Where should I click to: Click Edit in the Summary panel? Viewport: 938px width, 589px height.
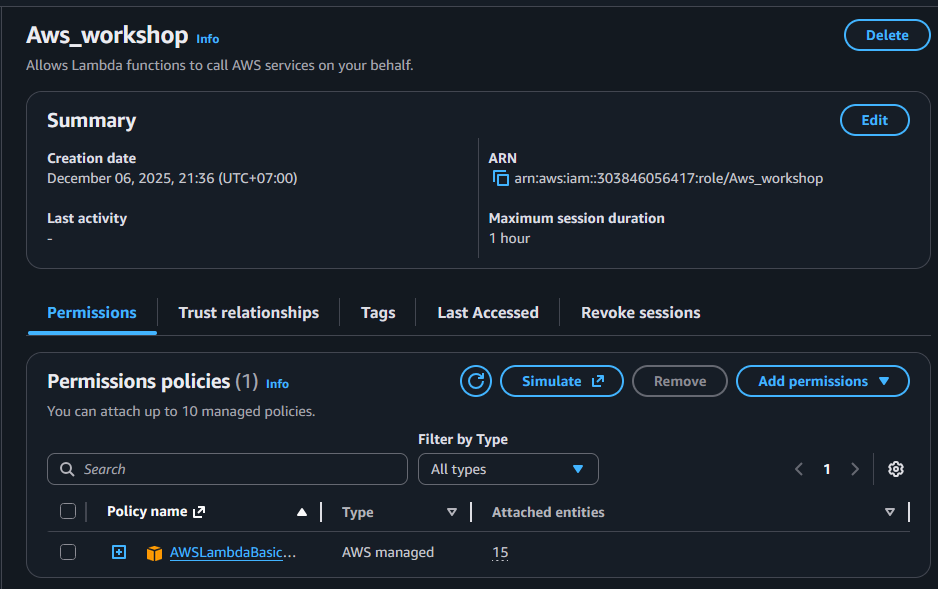point(874,120)
